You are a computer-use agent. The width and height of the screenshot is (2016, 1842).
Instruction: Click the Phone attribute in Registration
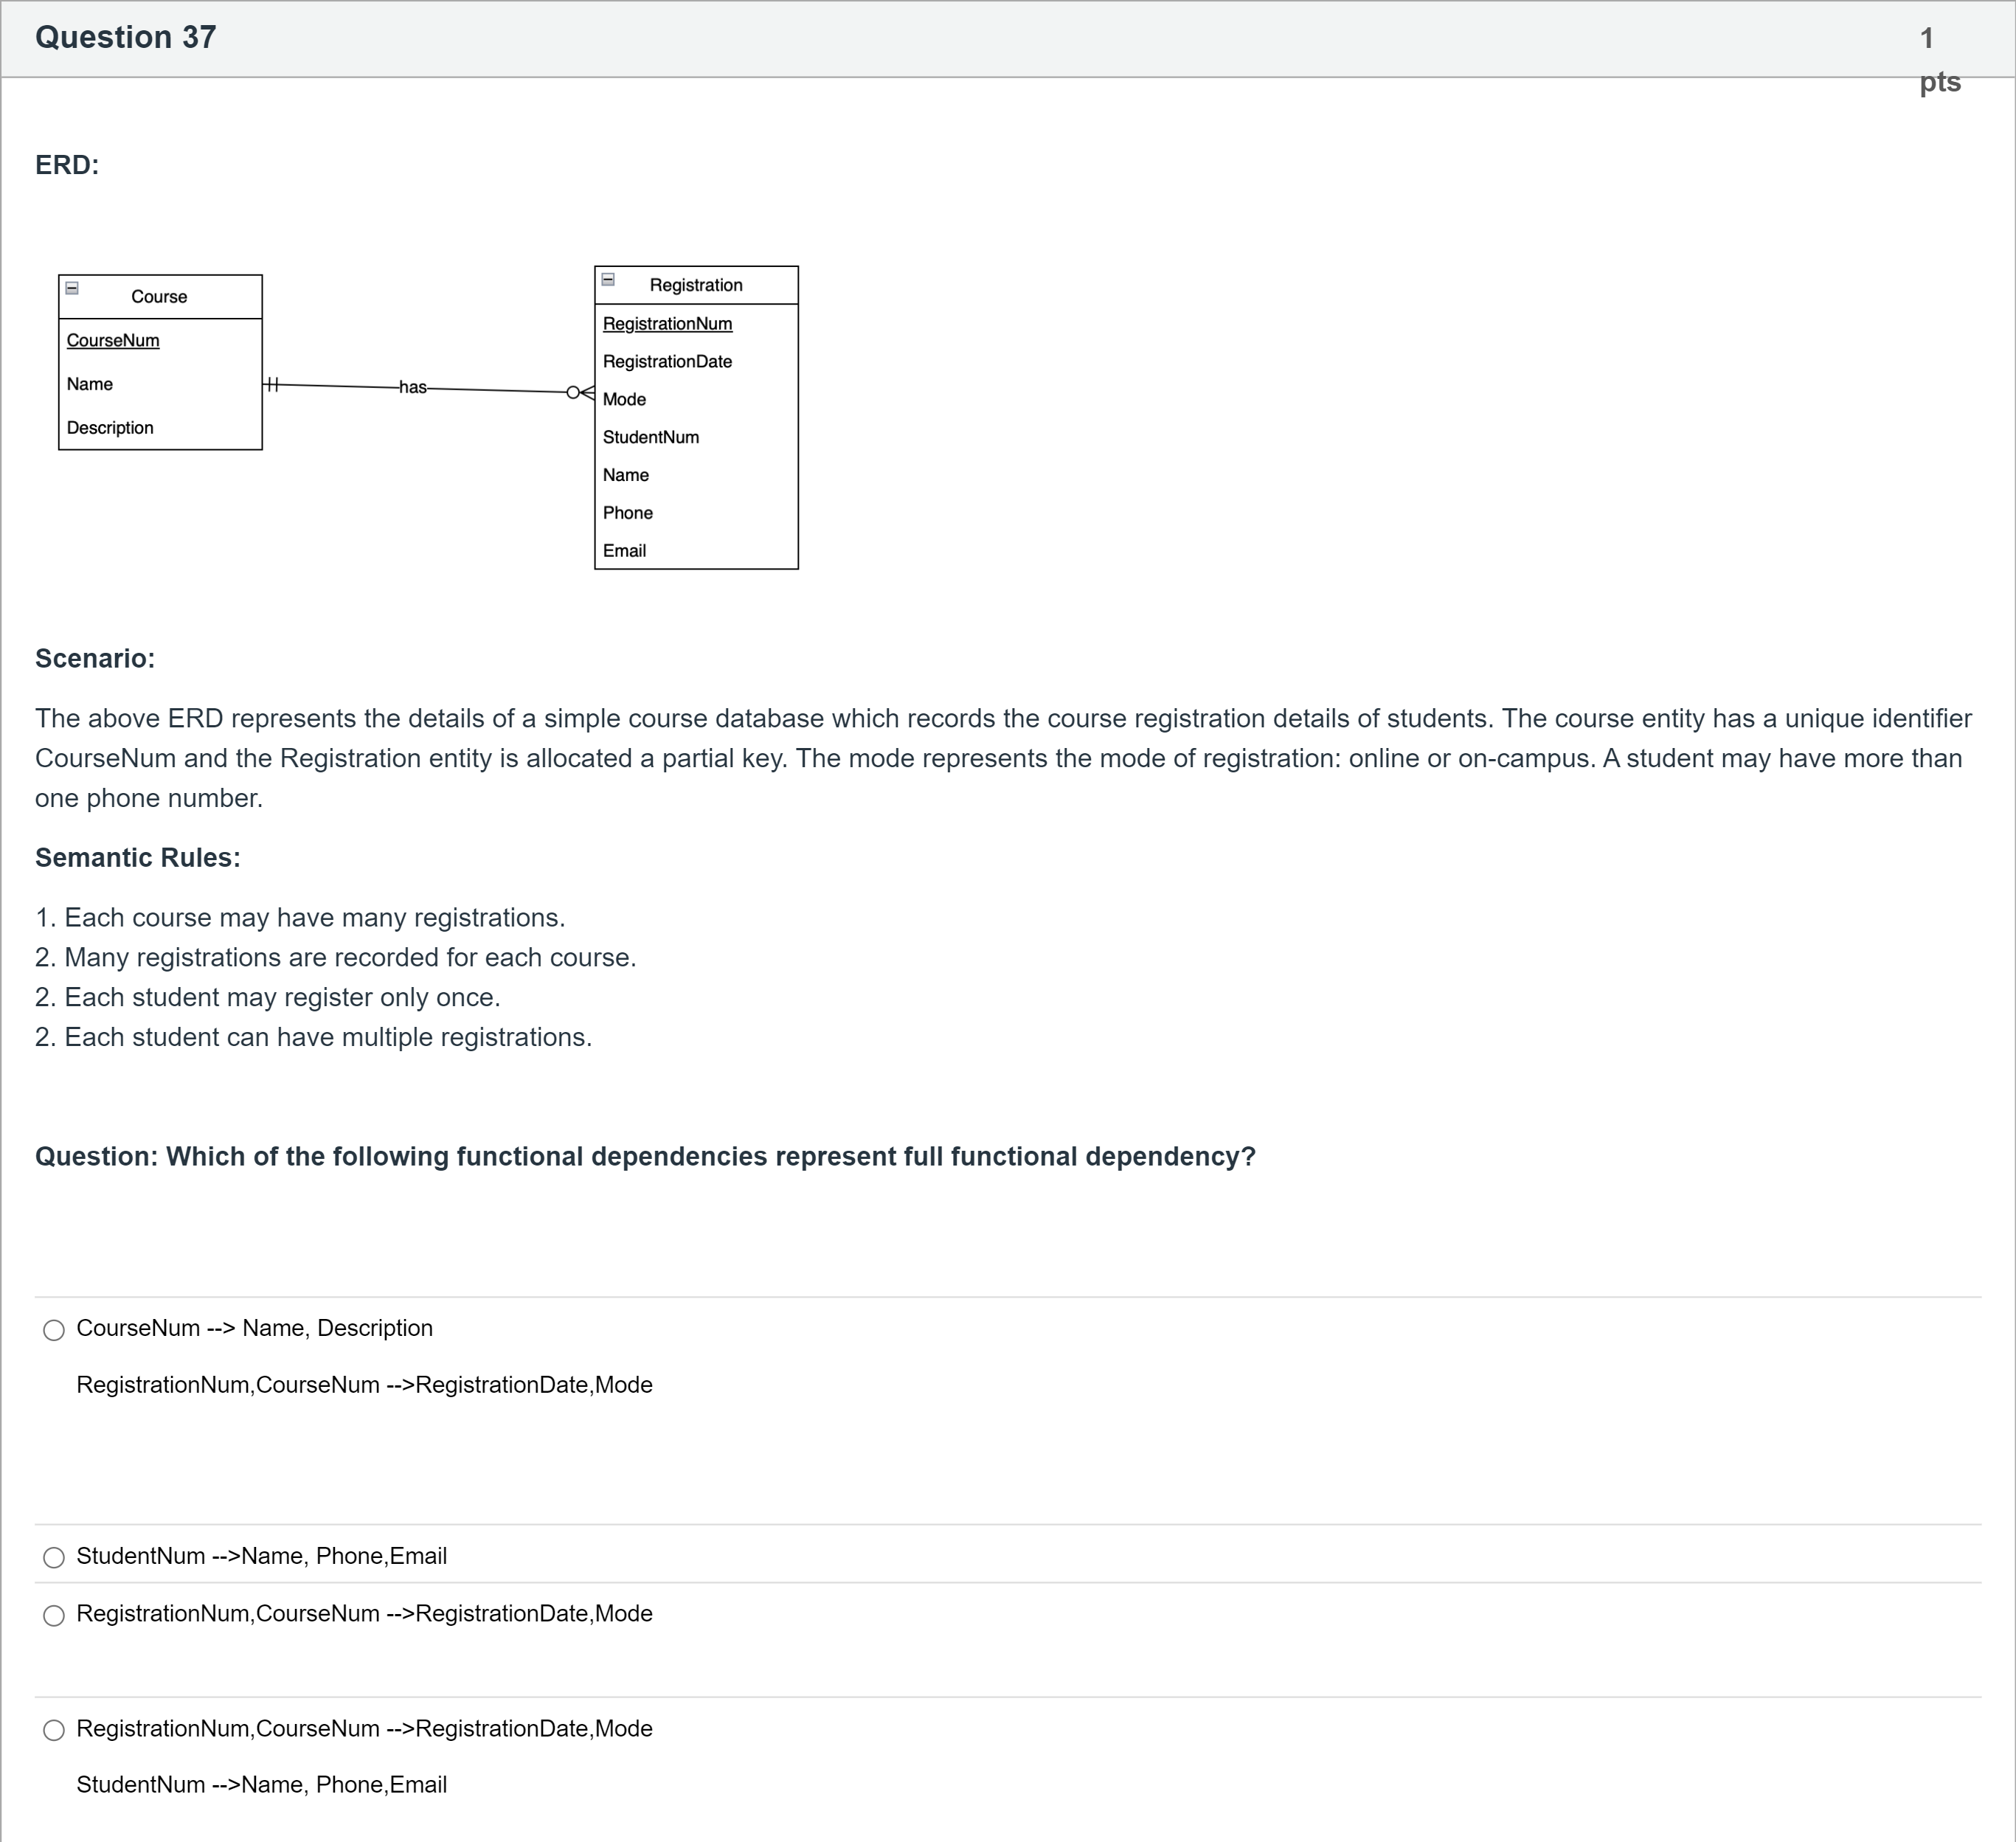pos(628,513)
